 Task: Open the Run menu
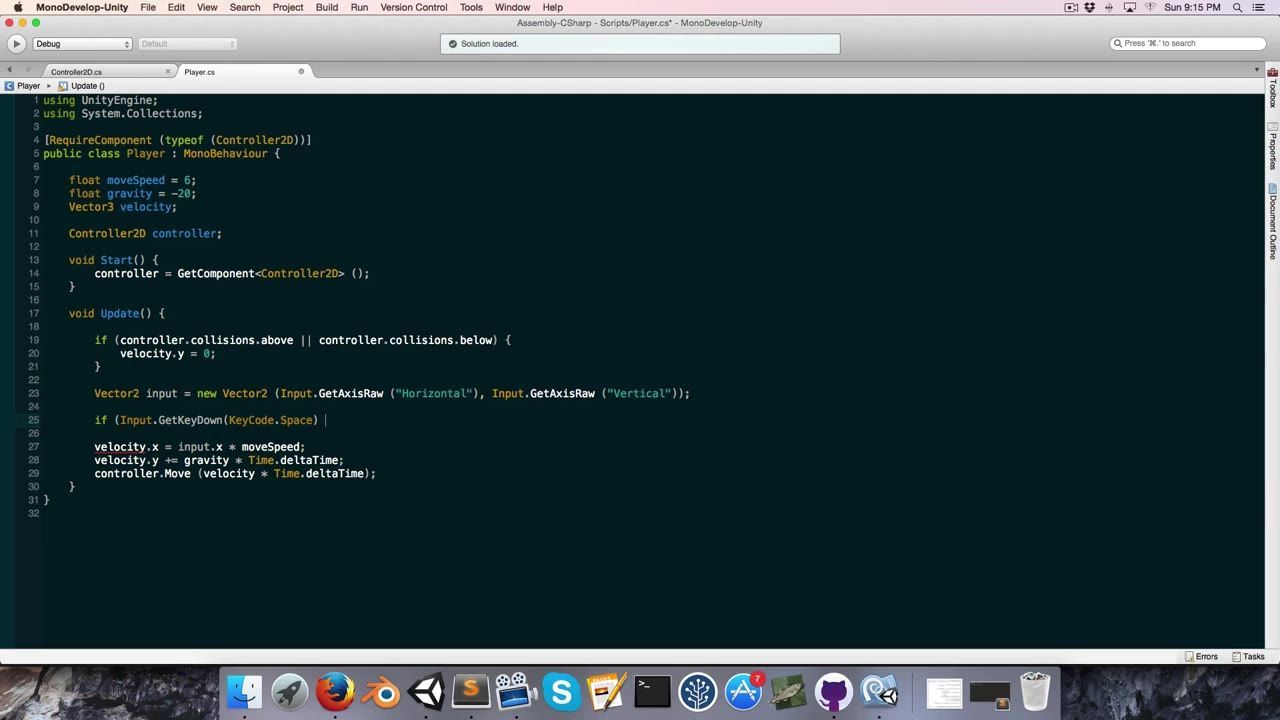coord(360,7)
